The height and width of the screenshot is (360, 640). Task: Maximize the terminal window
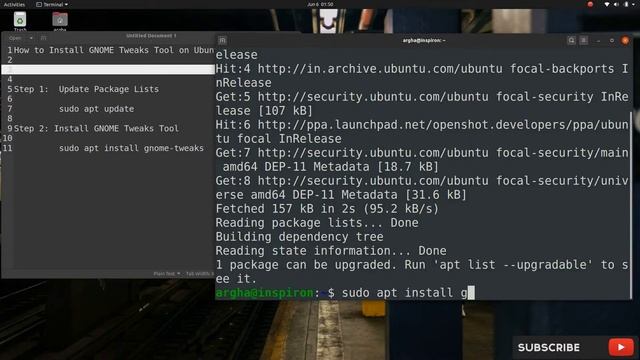click(x=611, y=40)
